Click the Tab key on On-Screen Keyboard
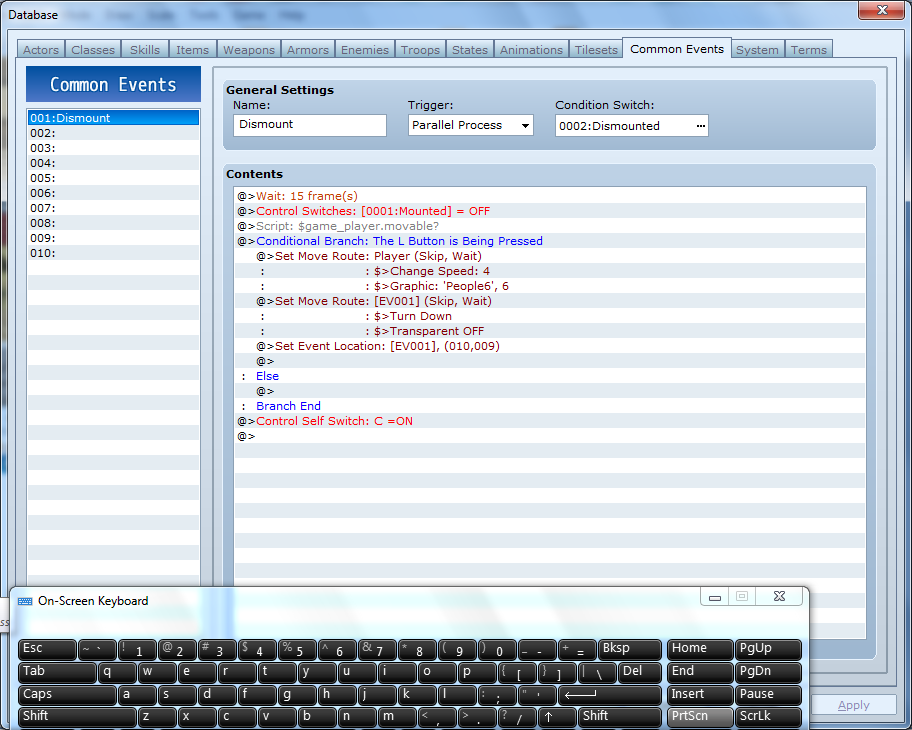The image size is (912, 730). [x=57, y=672]
